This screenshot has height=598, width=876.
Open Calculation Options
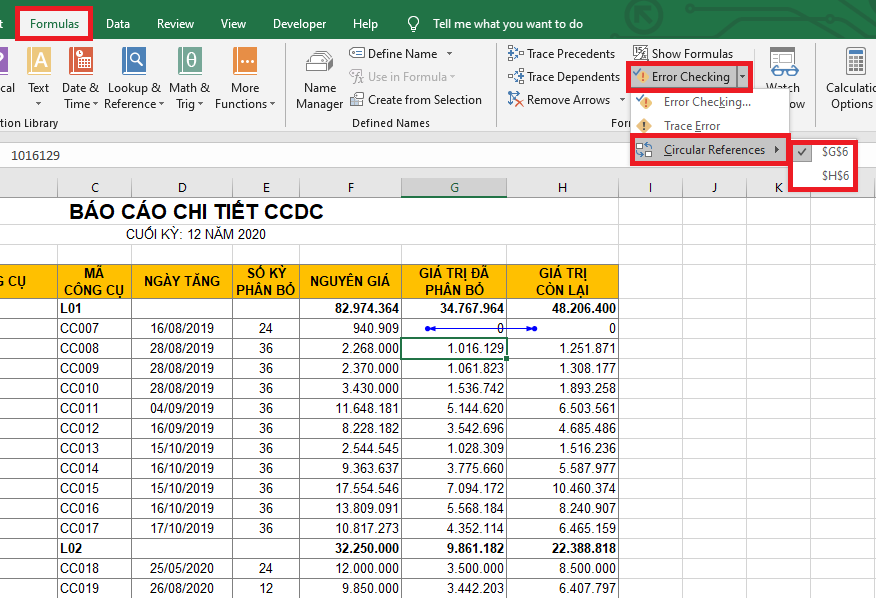[x=853, y=76]
